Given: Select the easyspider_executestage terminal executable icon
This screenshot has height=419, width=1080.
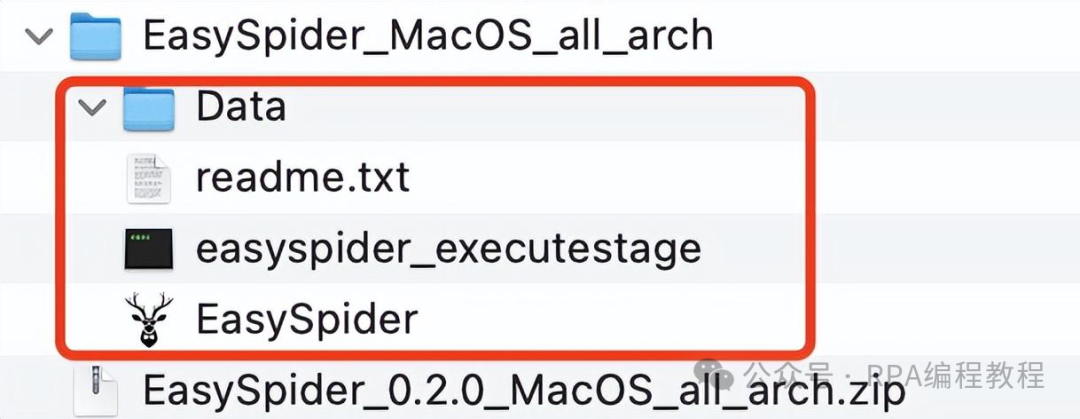Looking at the screenshot, I should click(x=149, y=249).
